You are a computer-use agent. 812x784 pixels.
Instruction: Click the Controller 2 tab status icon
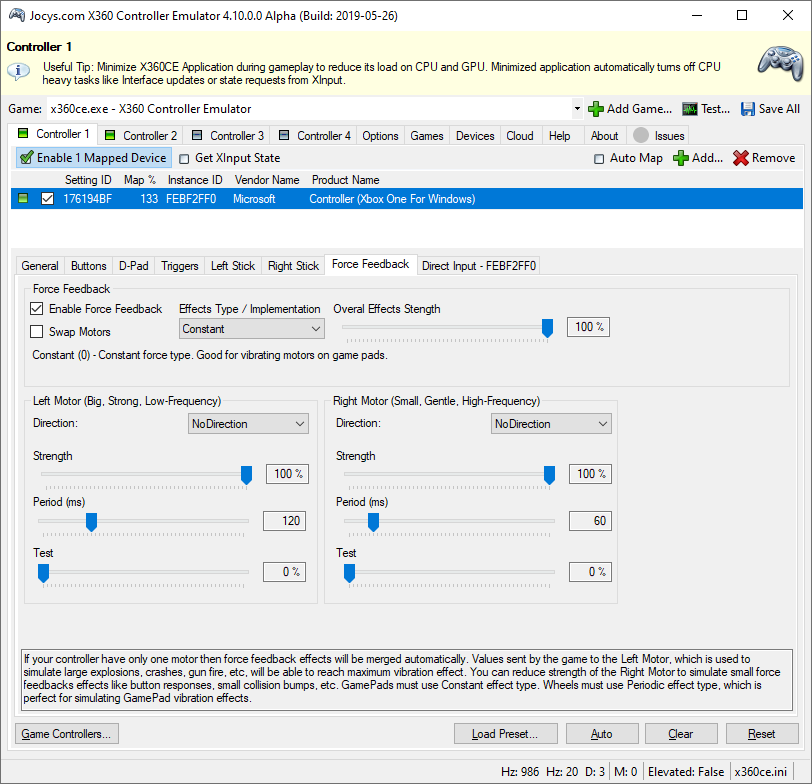pos(110,135)
